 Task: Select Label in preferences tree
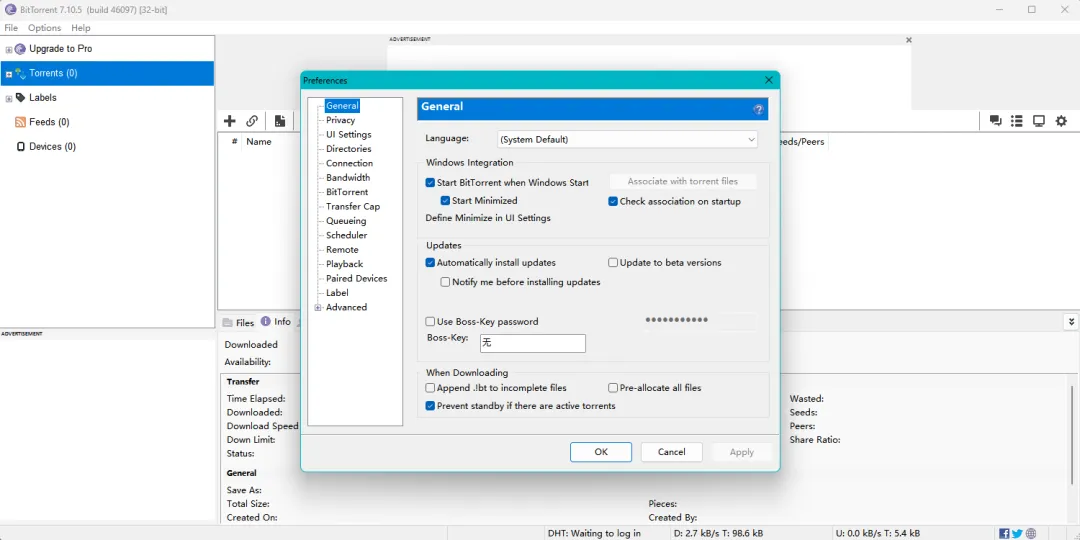point(337,293)
